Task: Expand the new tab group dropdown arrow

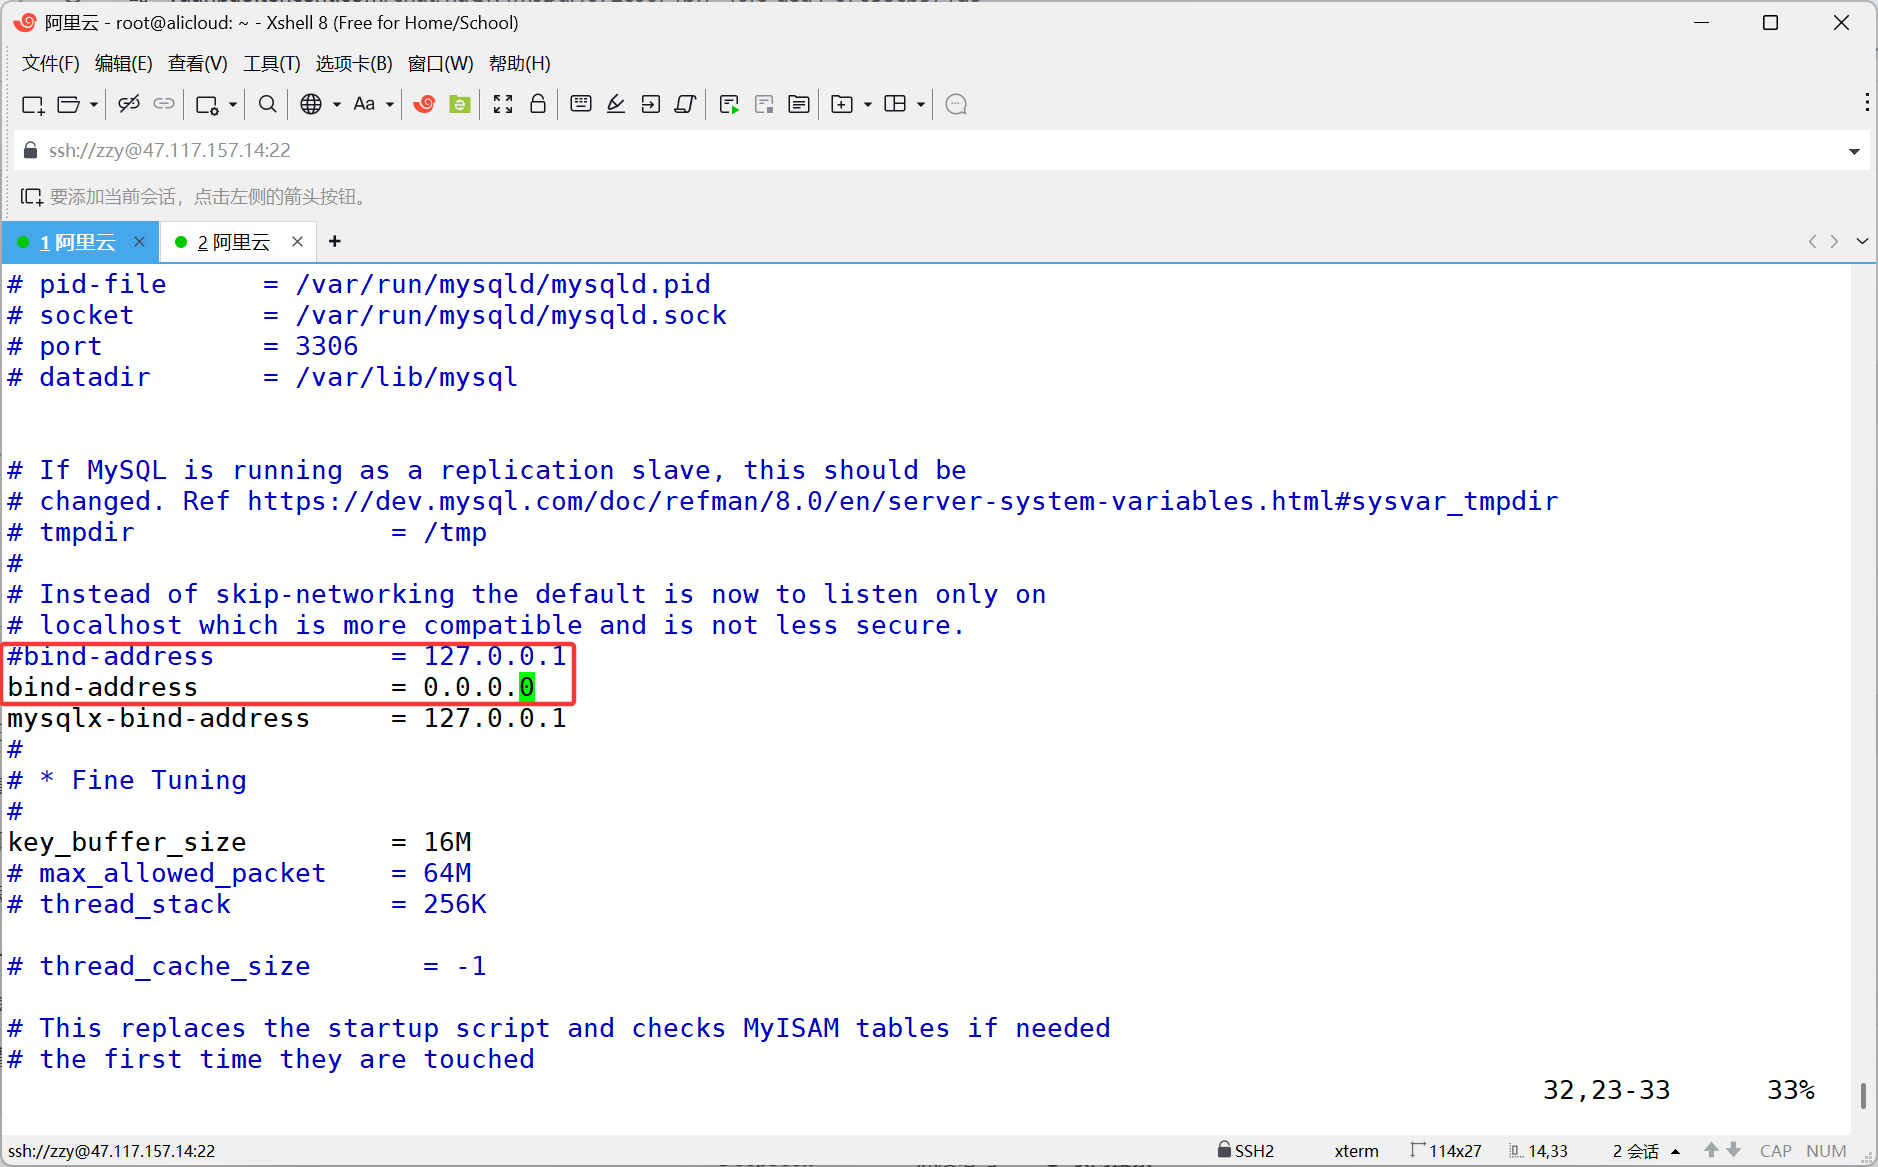Action: (868, 104)
